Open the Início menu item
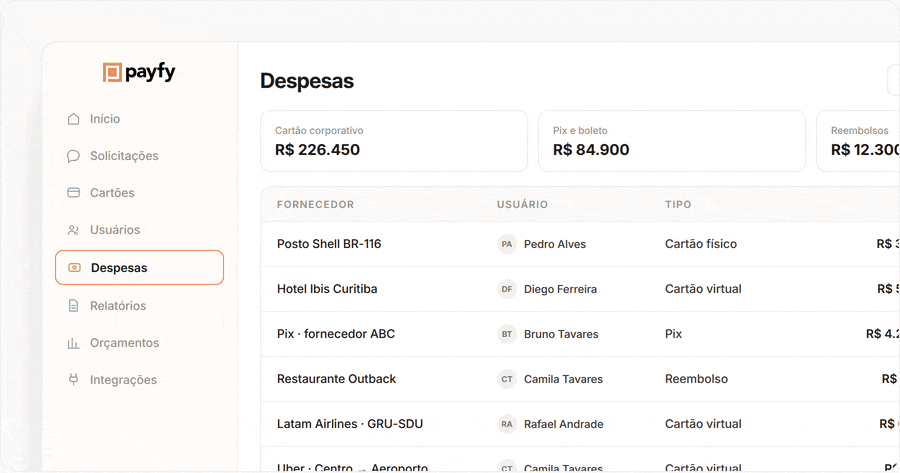Image resolution: width=900 pixels, height=473 pixels. [139, 119]
